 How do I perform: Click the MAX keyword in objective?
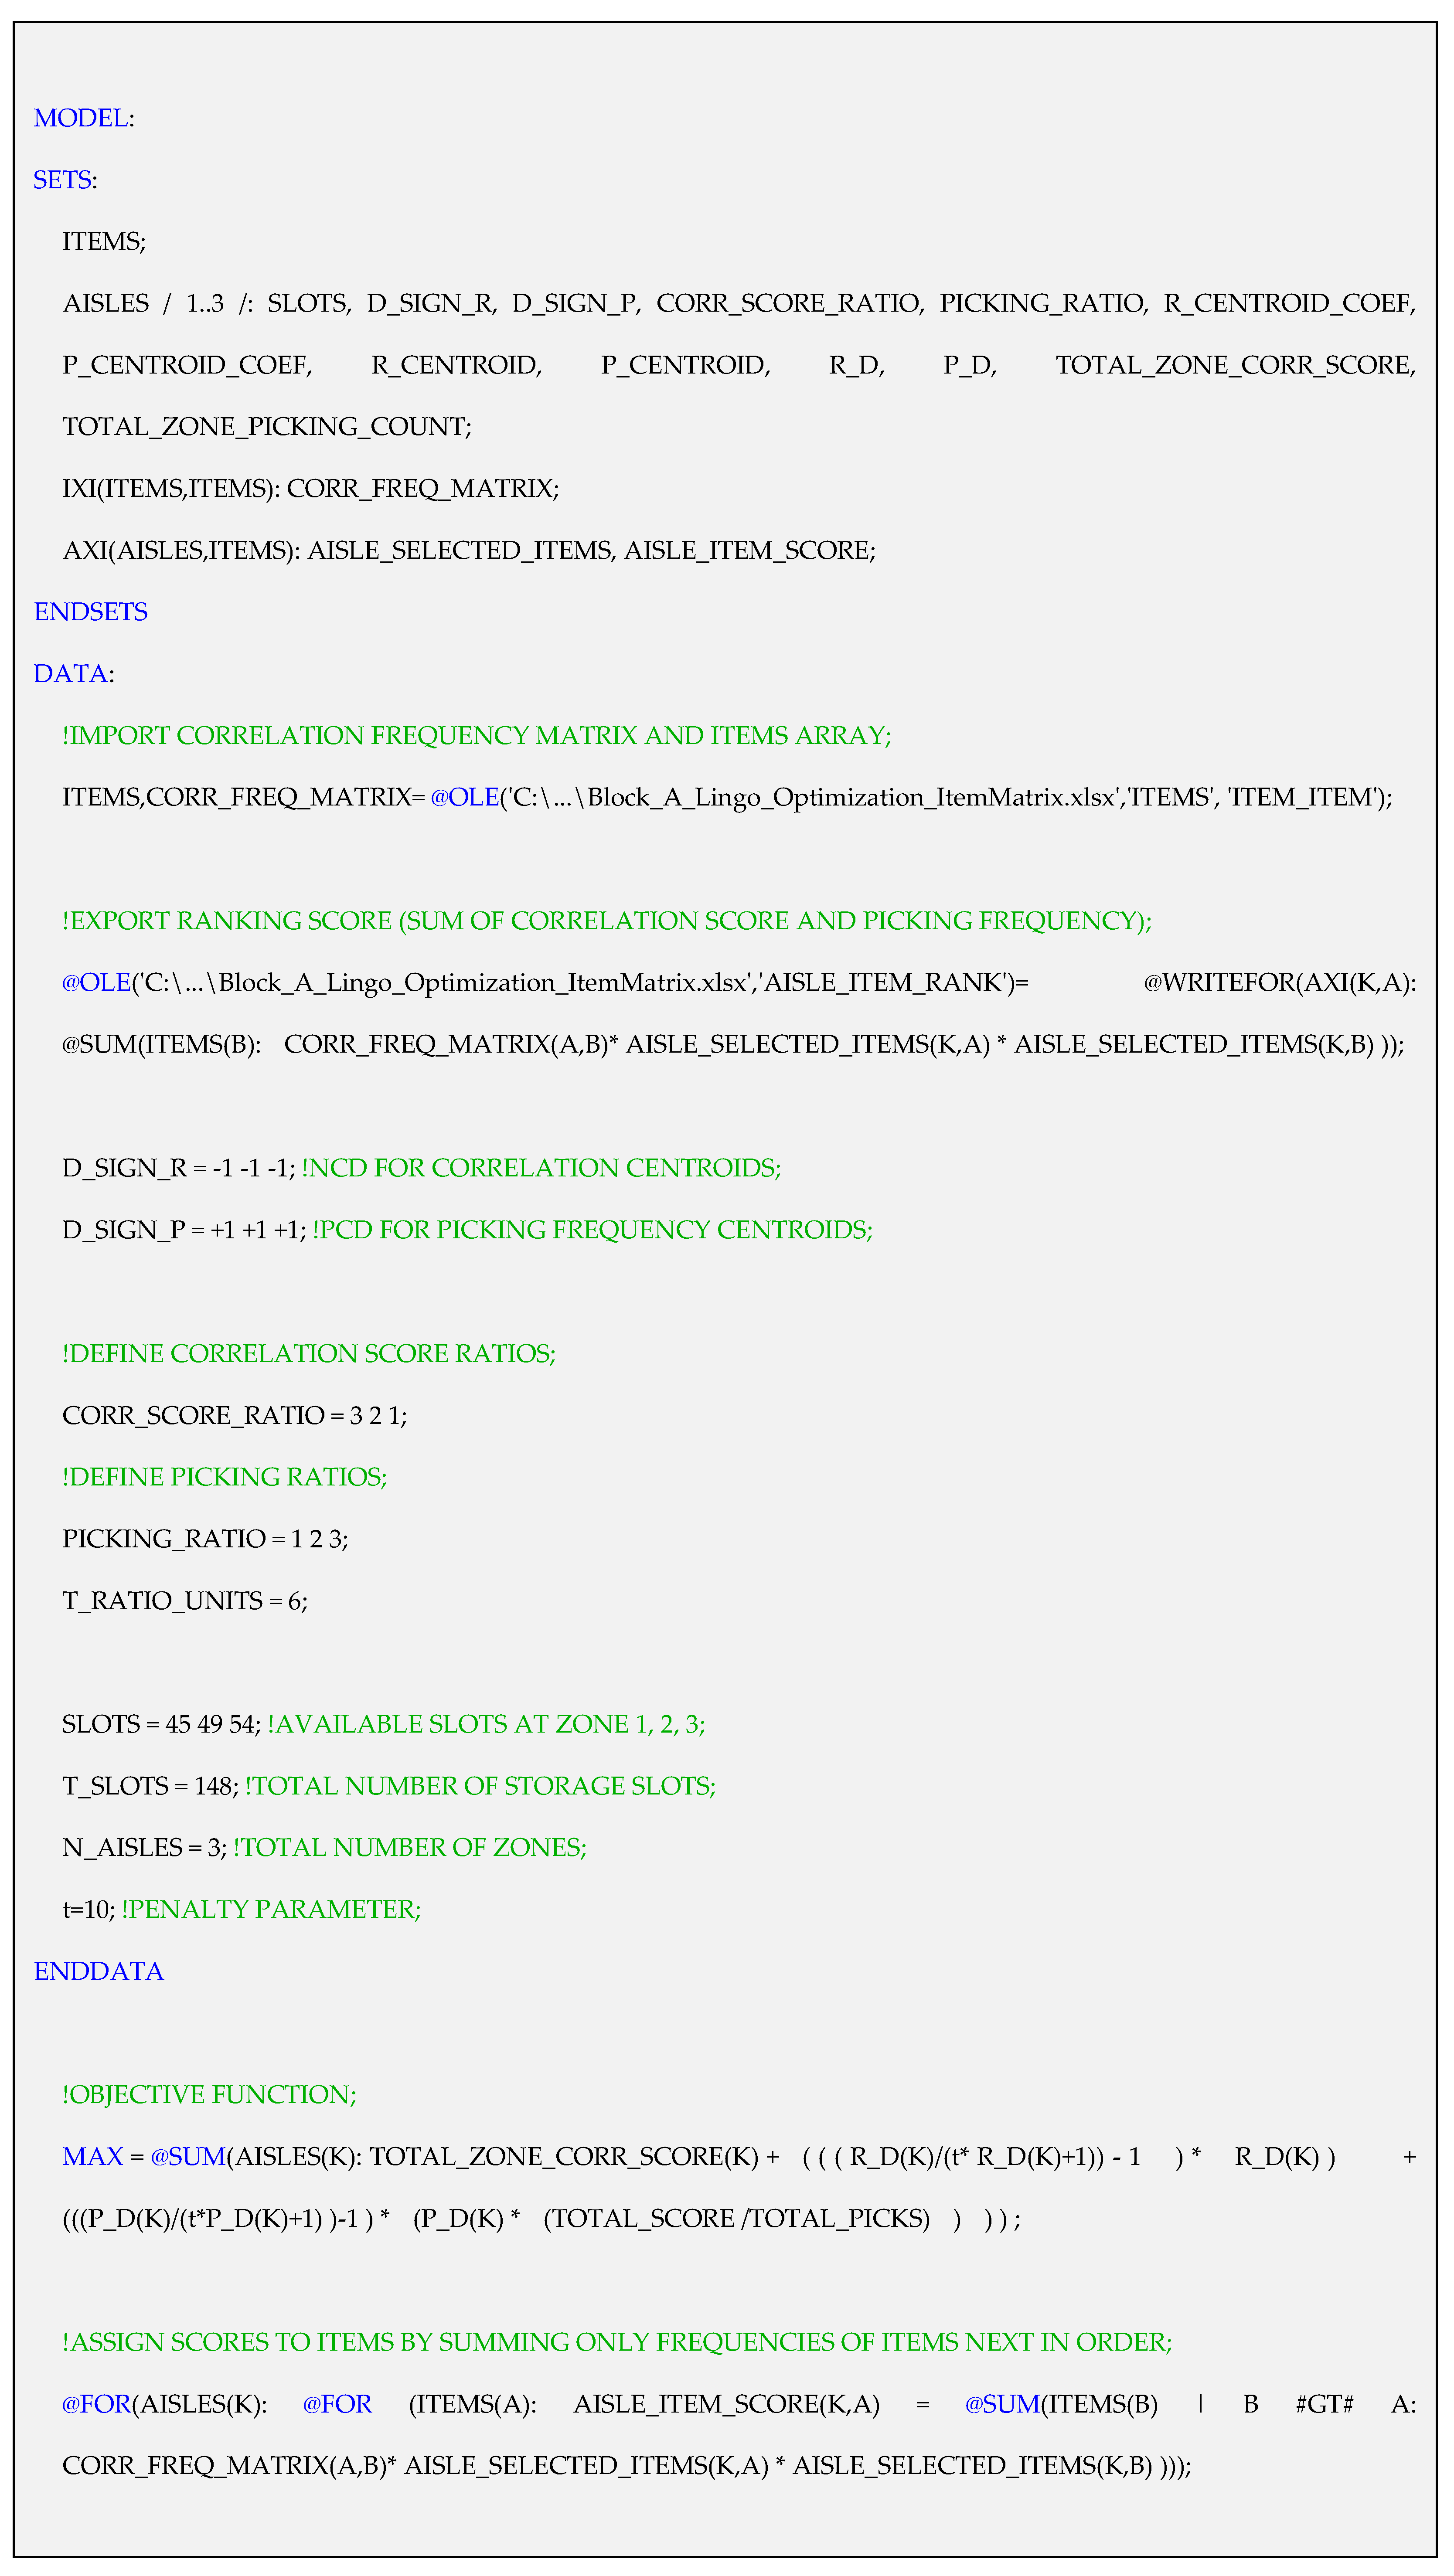[x=93, y=2157]
